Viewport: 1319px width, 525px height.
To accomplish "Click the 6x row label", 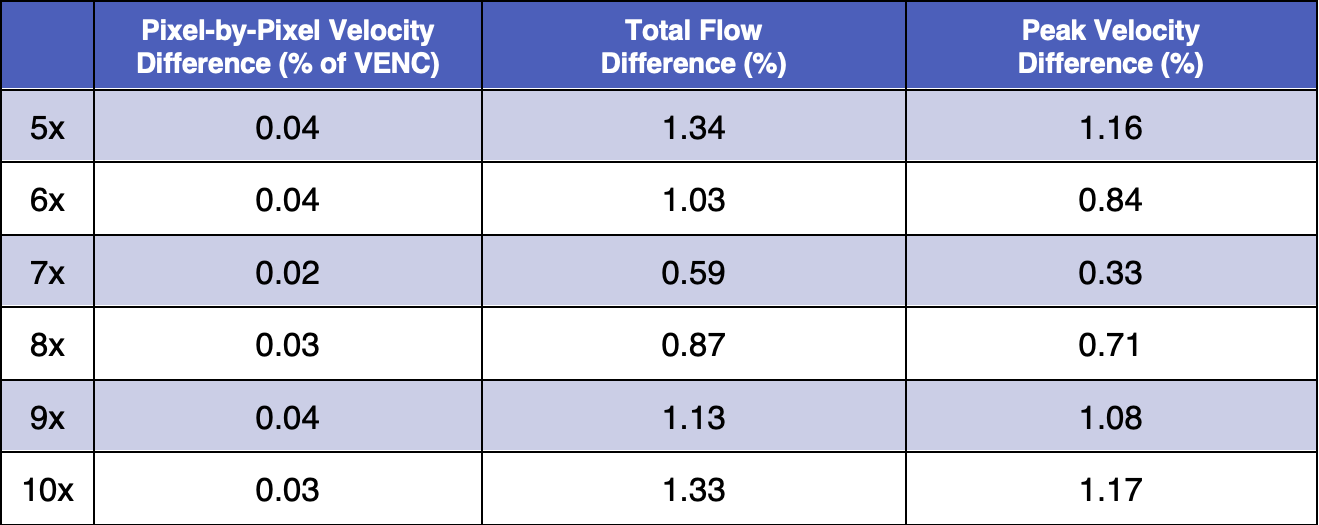I will (47, 200).
